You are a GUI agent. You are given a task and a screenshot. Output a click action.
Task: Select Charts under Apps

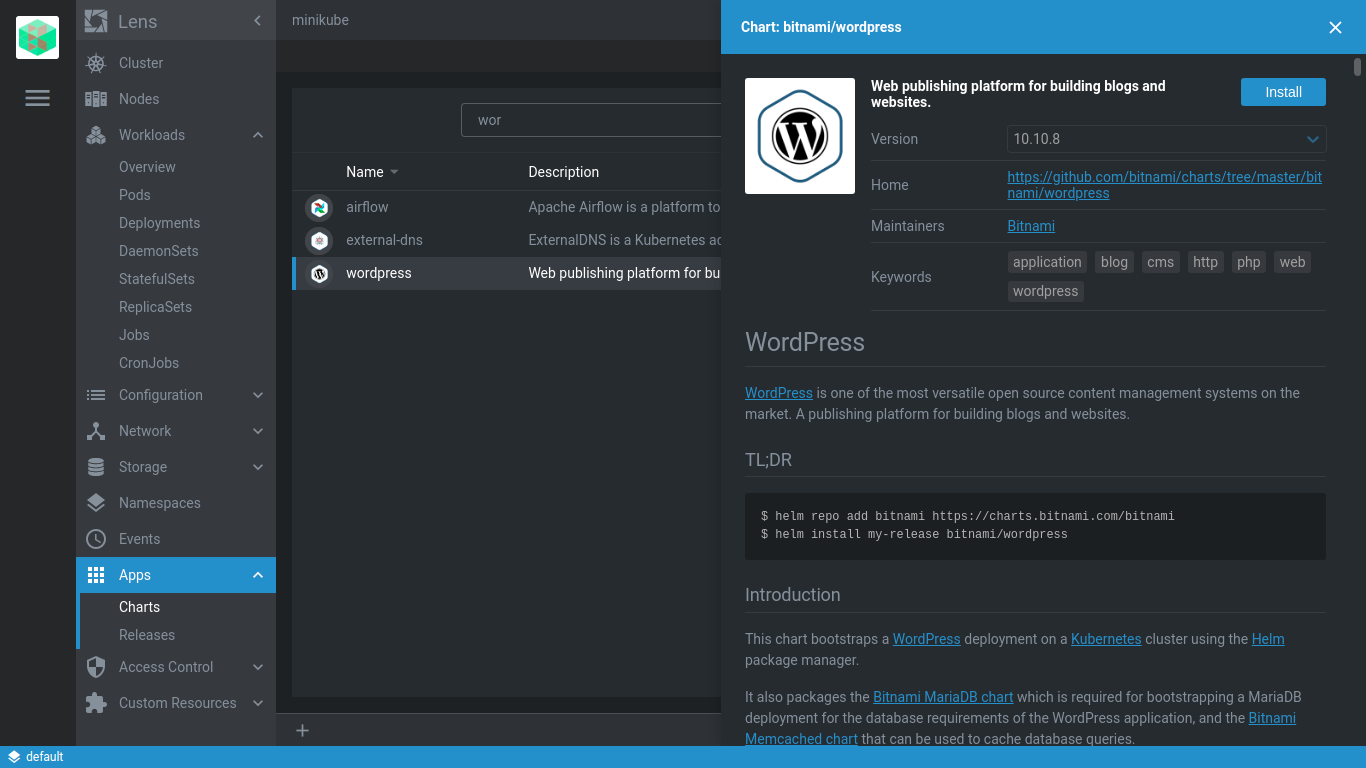pyautogui.click(x=139, y=607)
